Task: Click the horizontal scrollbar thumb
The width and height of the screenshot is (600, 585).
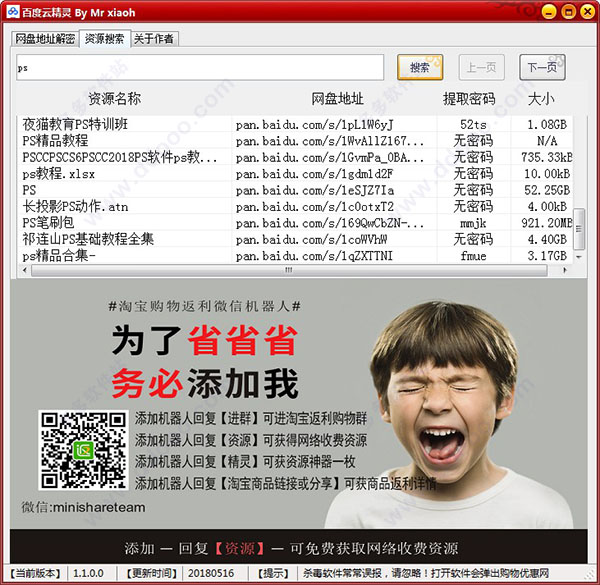Action: point(289,270)
